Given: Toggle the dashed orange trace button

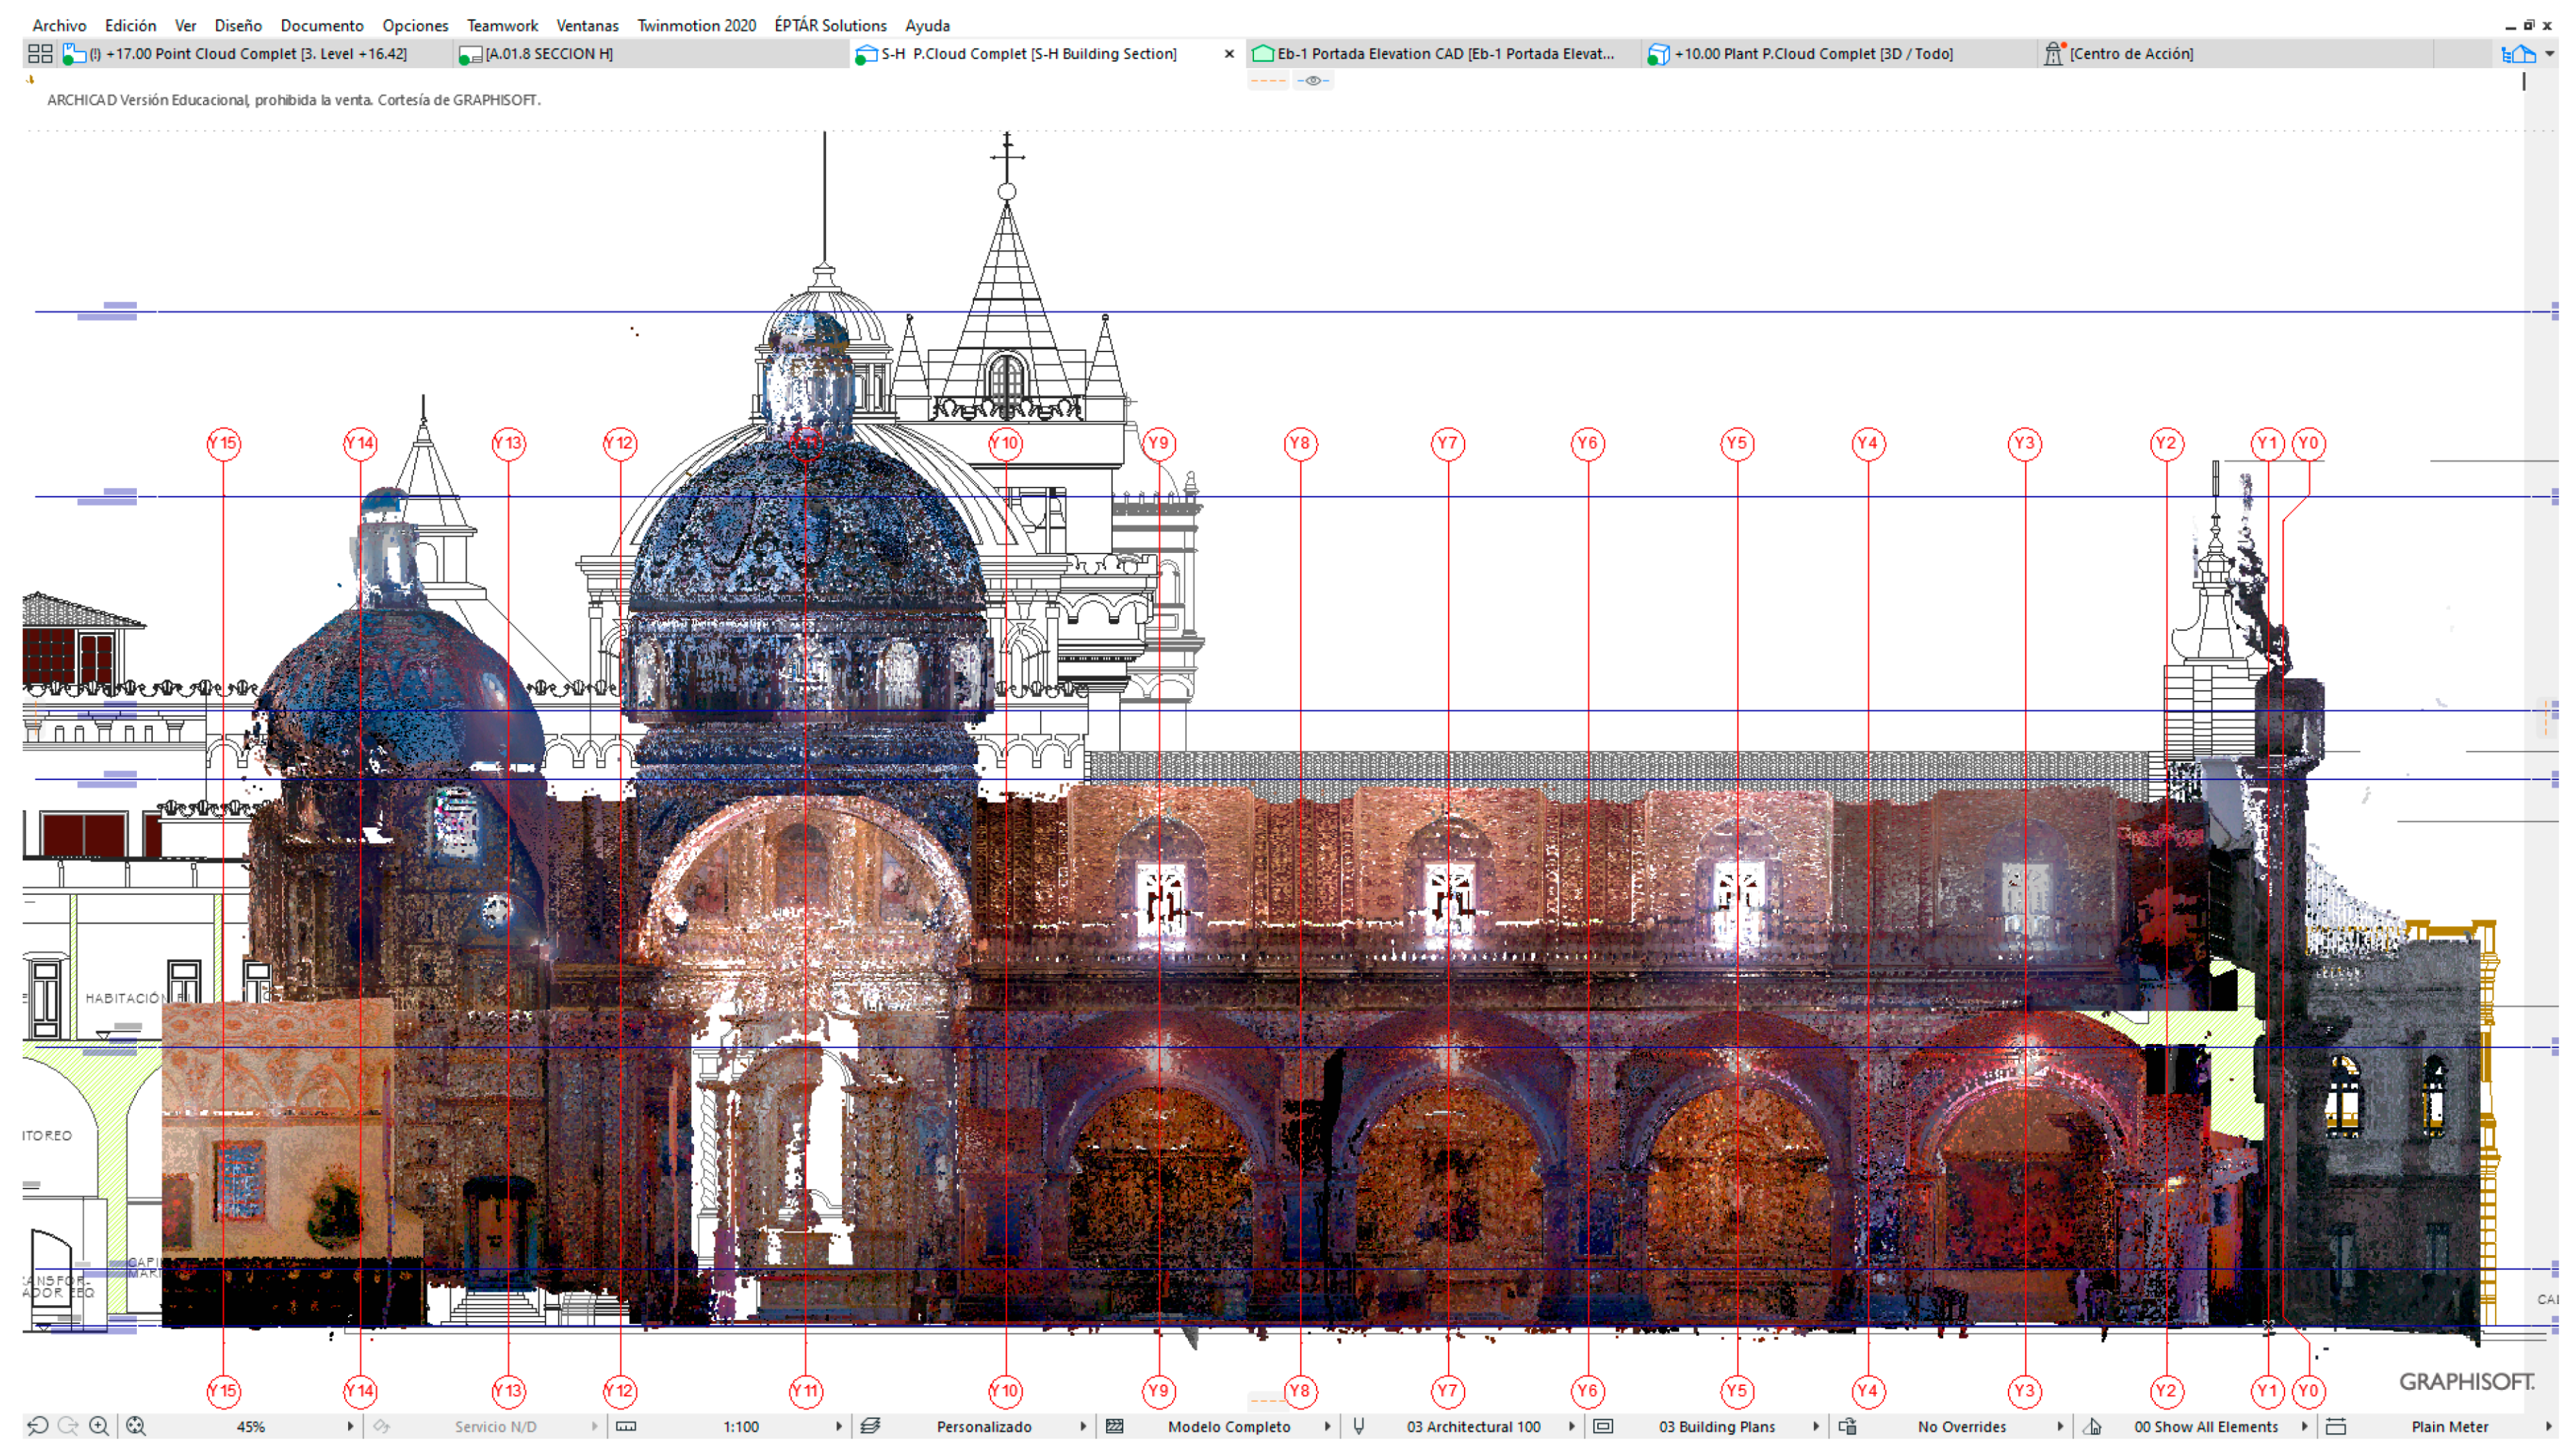Looking at the screenshot, I should tap(1268, 81).
